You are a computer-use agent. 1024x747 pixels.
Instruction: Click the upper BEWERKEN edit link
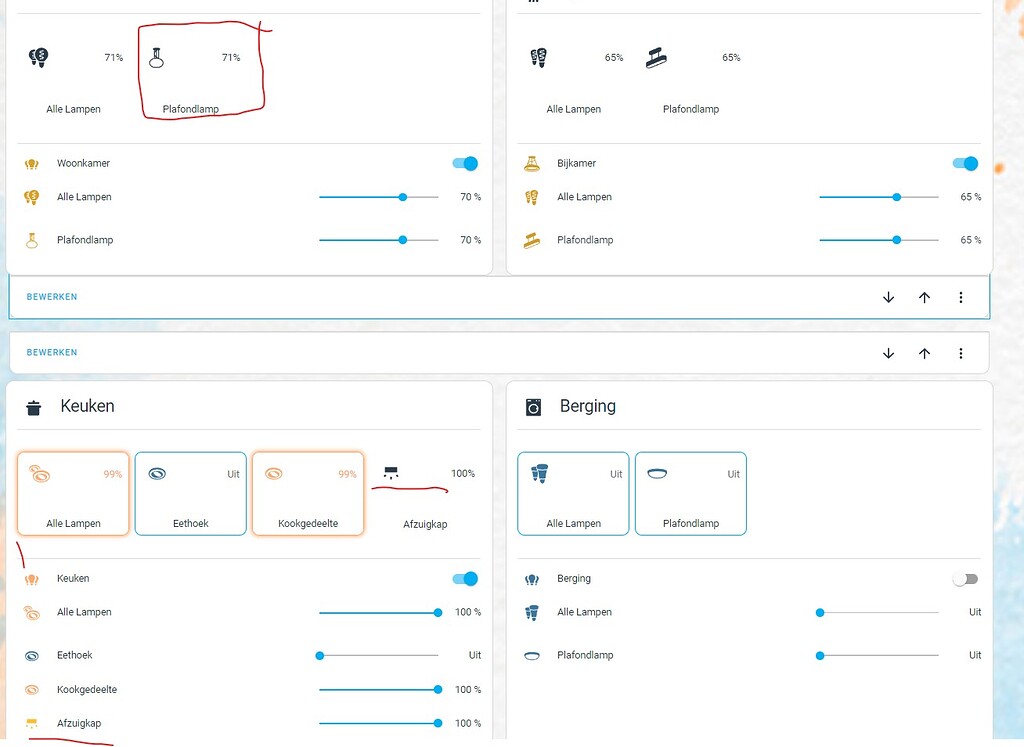pos(52,296)
